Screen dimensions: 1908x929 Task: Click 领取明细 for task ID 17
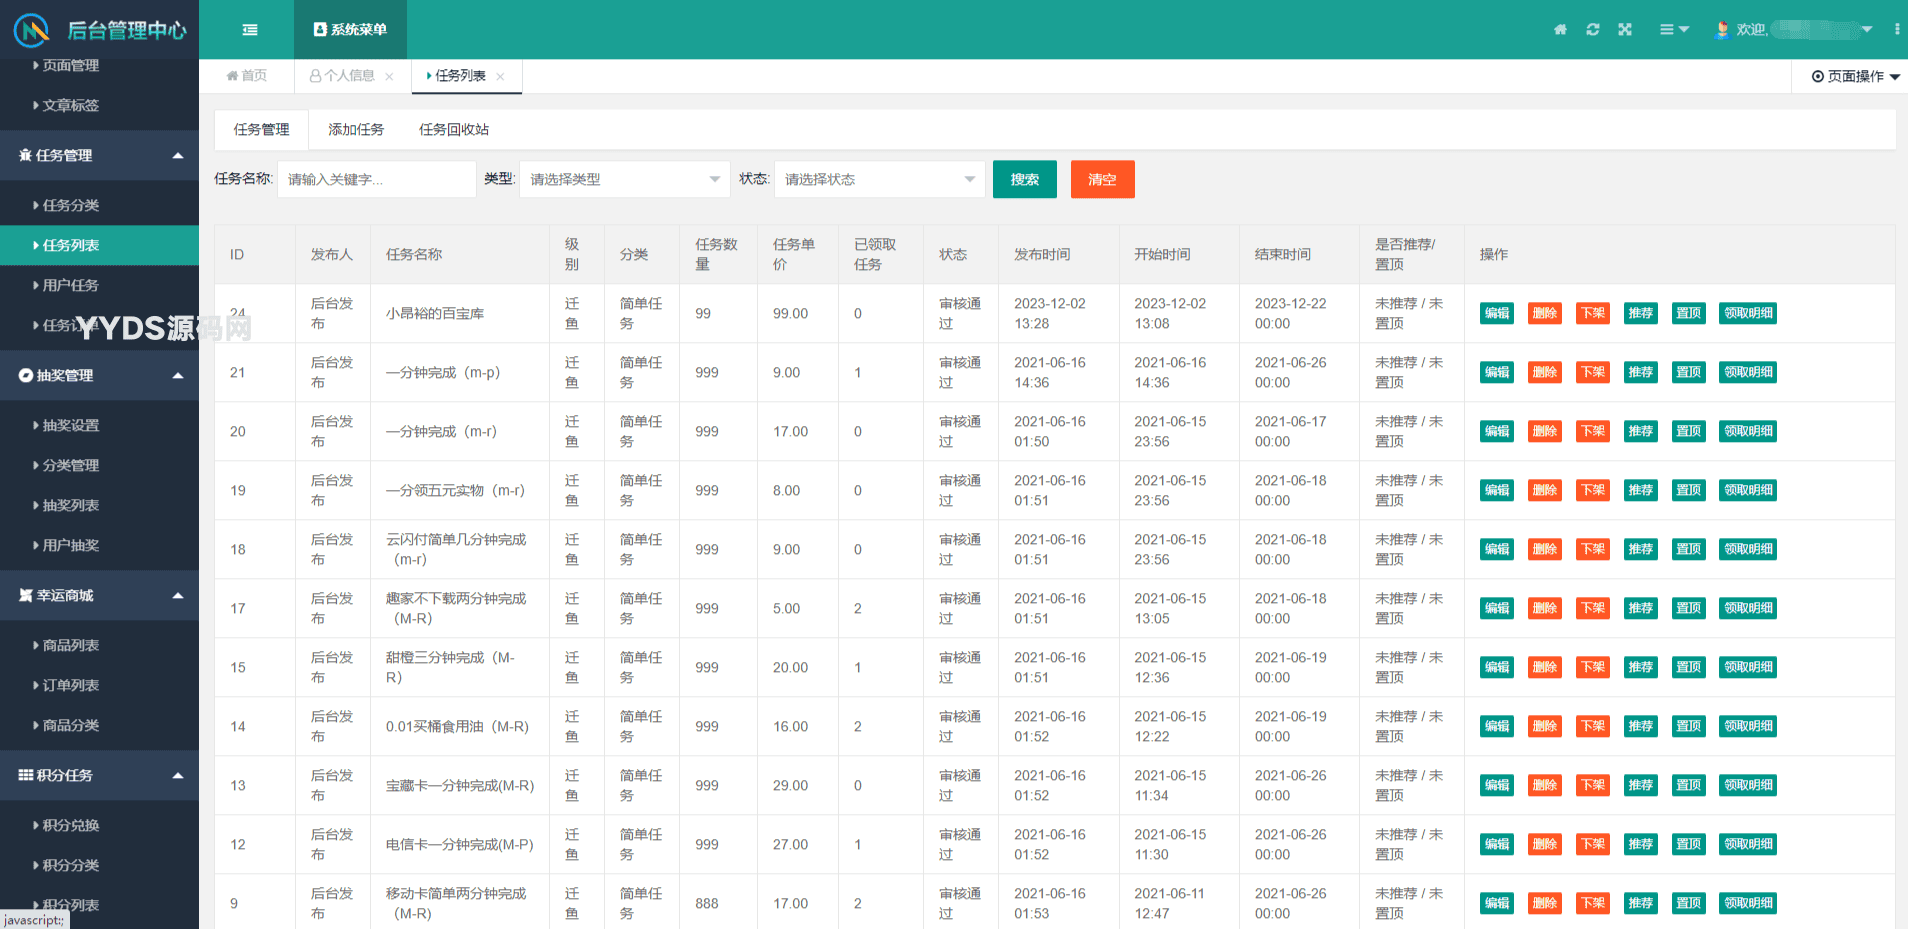coord(1749,608)
